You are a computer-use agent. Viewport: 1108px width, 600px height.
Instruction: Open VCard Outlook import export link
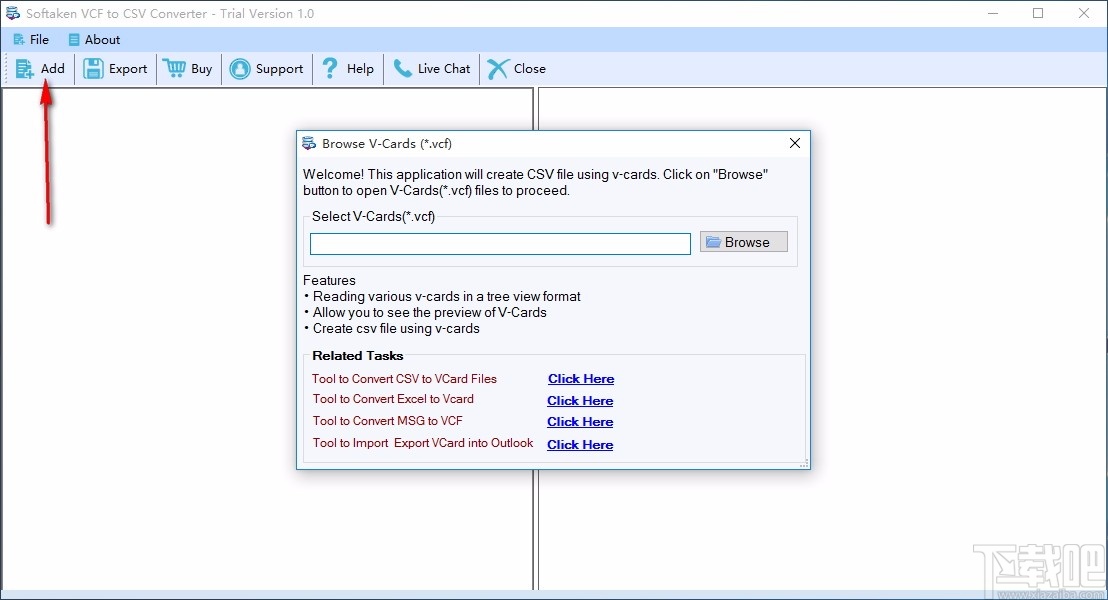coord(580,444)
